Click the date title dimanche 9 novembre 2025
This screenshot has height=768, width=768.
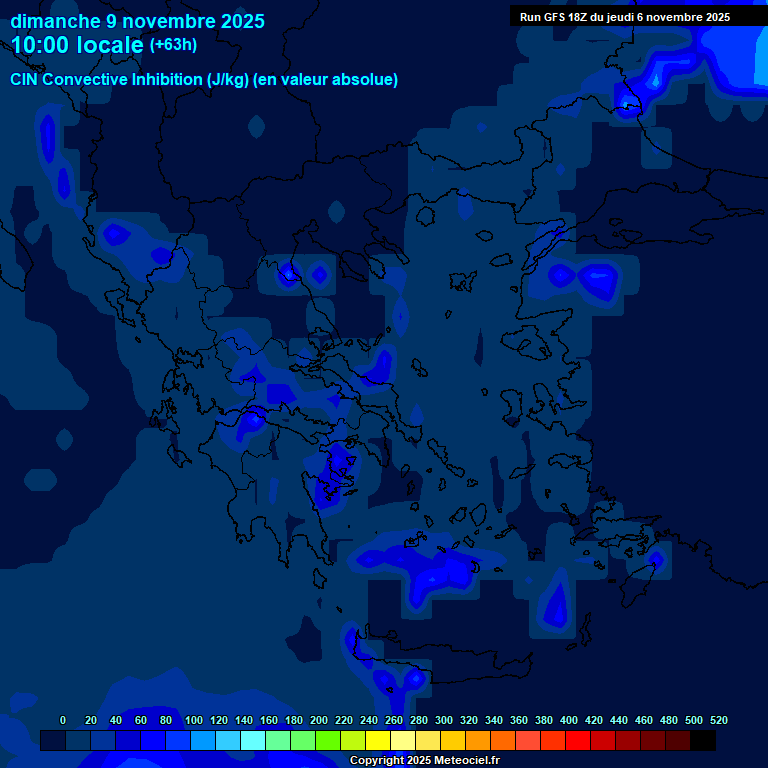pyautogui.click(x=137, y=20)
